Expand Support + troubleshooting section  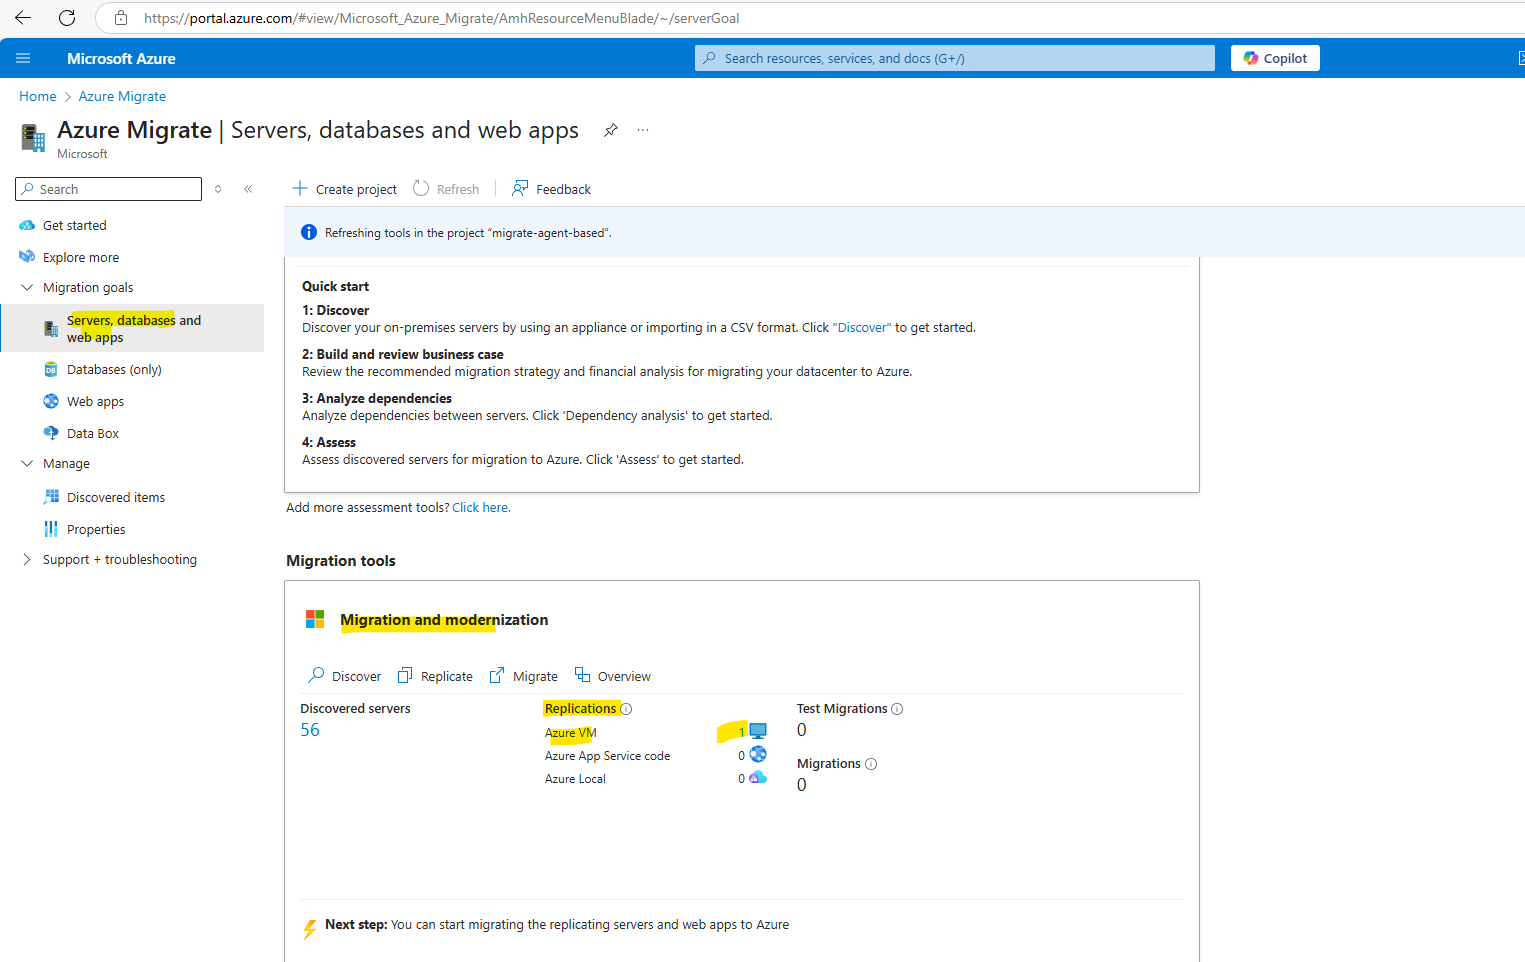coord(27,559)
